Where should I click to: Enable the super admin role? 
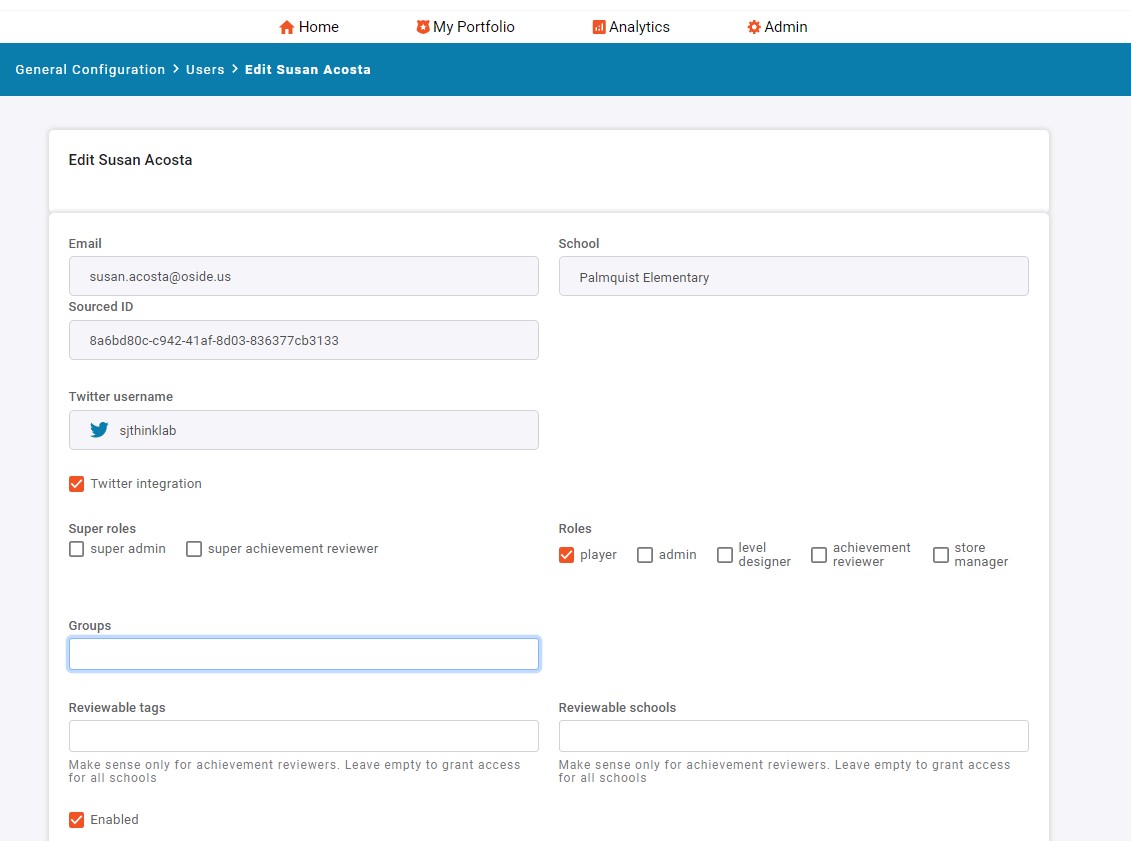[x=76, y=549]
